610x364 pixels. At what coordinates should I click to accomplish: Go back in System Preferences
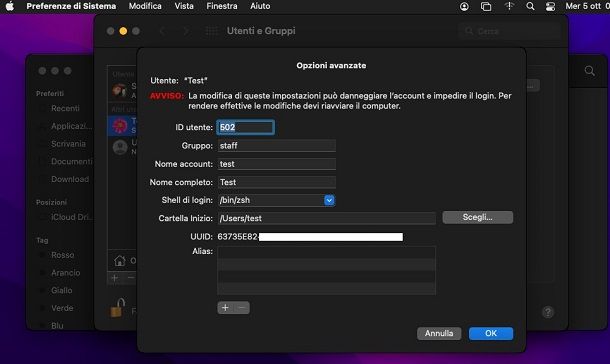(162, 31)
